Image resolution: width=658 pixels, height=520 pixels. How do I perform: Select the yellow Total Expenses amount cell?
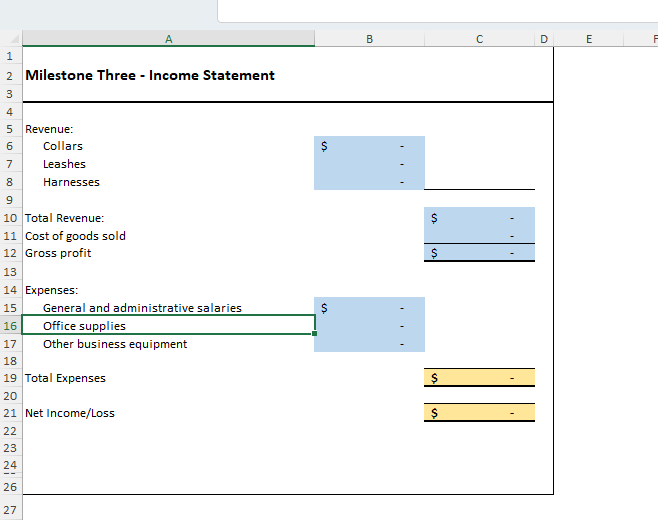(479, 378)
